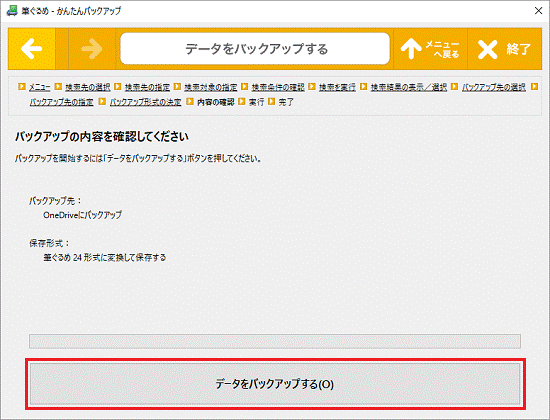Click the バックアップの内容を確認してください heading
This screenshot has width=550, height=420.
click(102, 136)
